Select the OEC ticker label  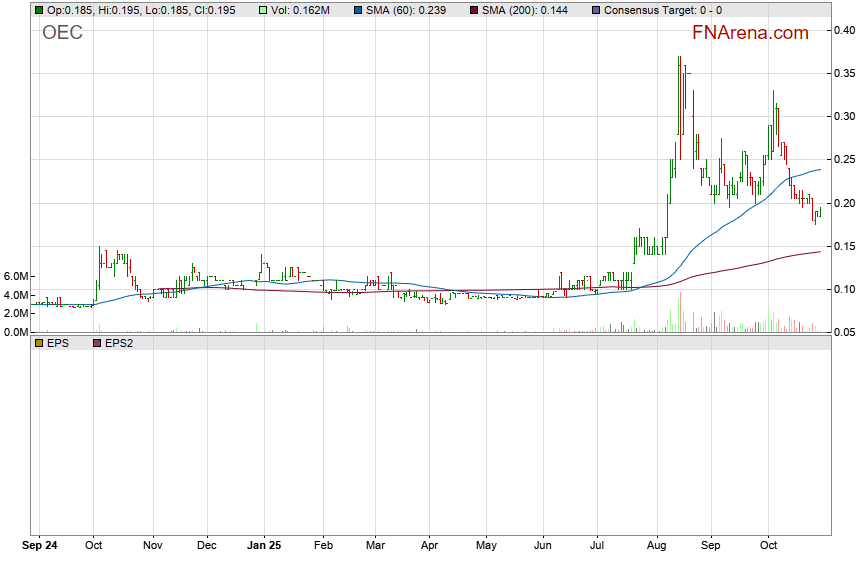tap(62, 33)
